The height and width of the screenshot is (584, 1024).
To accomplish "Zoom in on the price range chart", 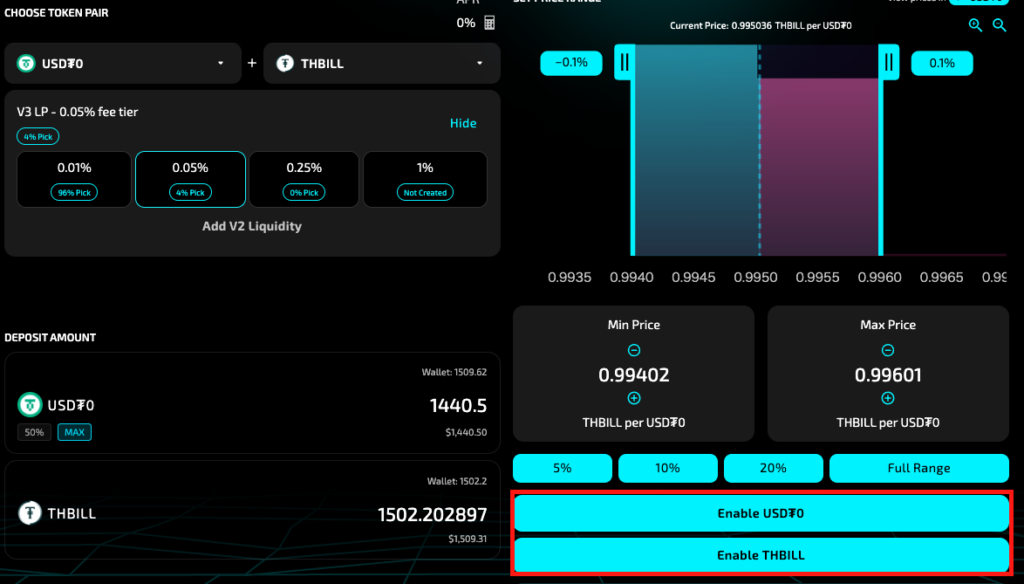I will point(975,26).
